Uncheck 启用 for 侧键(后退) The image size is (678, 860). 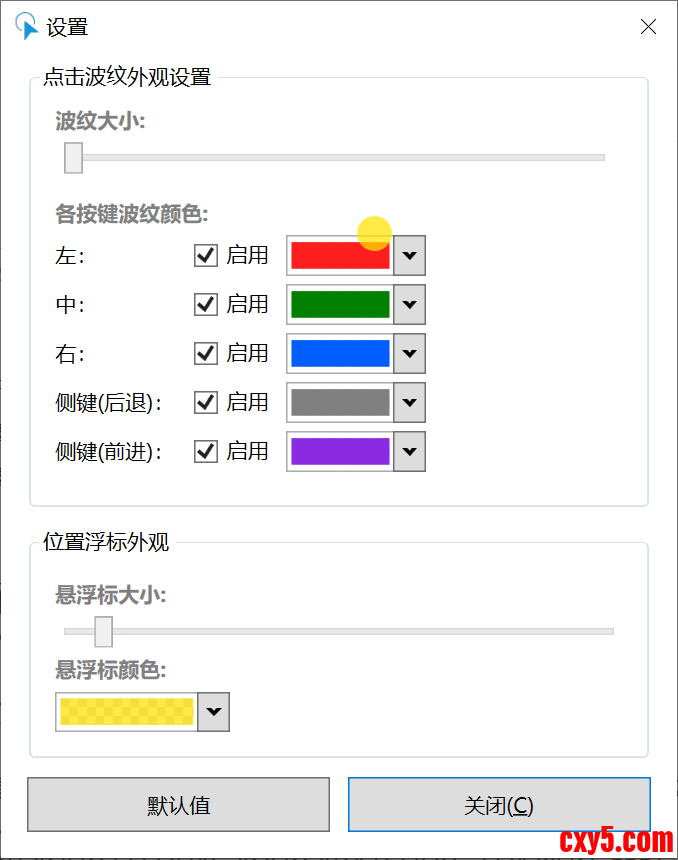click(205, 402)
